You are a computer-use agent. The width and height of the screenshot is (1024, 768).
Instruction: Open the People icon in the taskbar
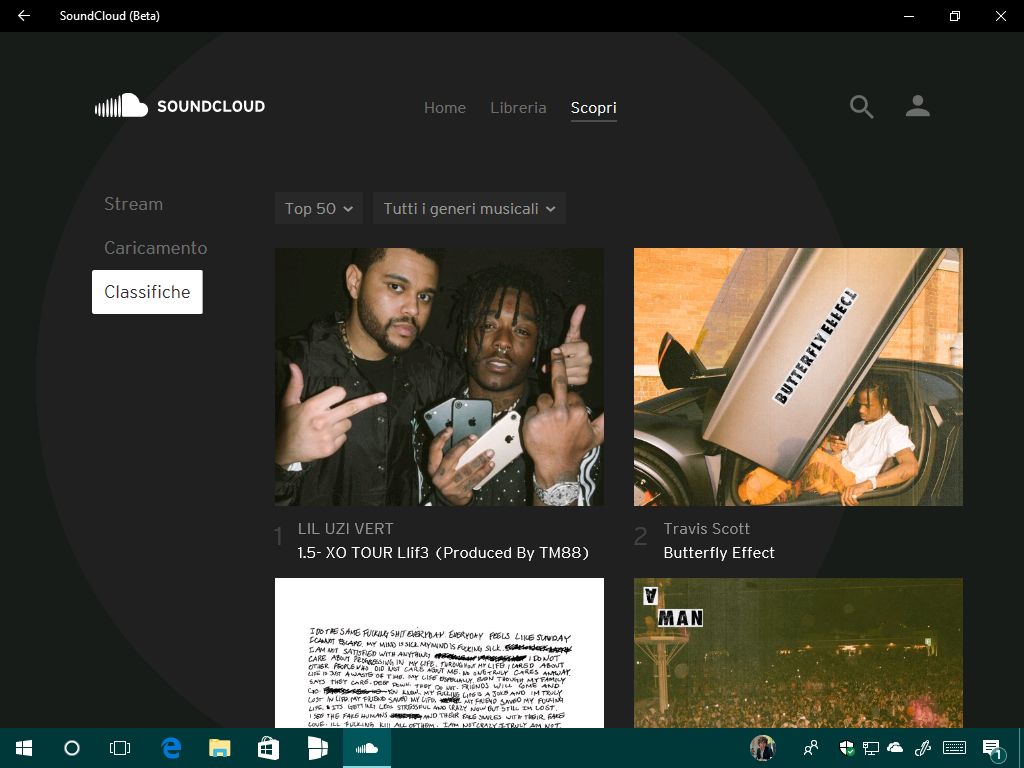click(811, 748)
